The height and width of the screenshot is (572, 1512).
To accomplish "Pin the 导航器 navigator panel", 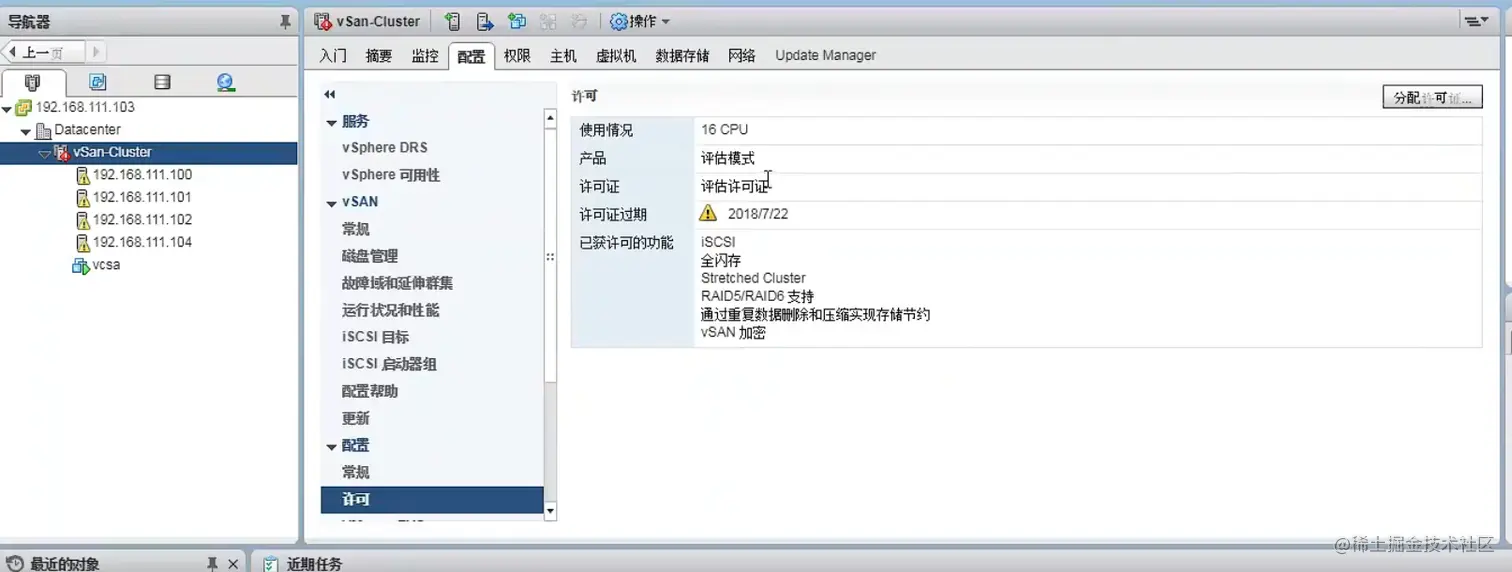I will click(286, 21).
